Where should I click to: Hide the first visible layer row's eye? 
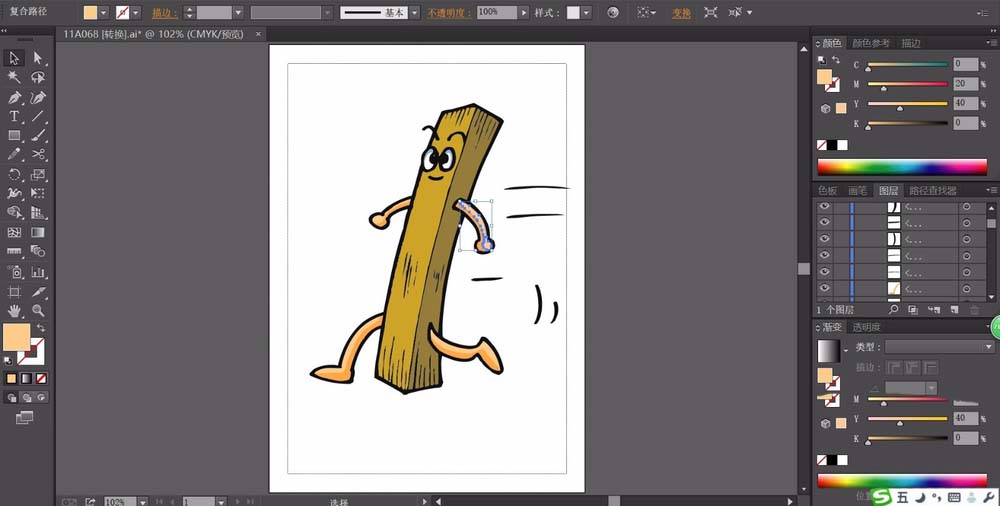tap(825, 207)
